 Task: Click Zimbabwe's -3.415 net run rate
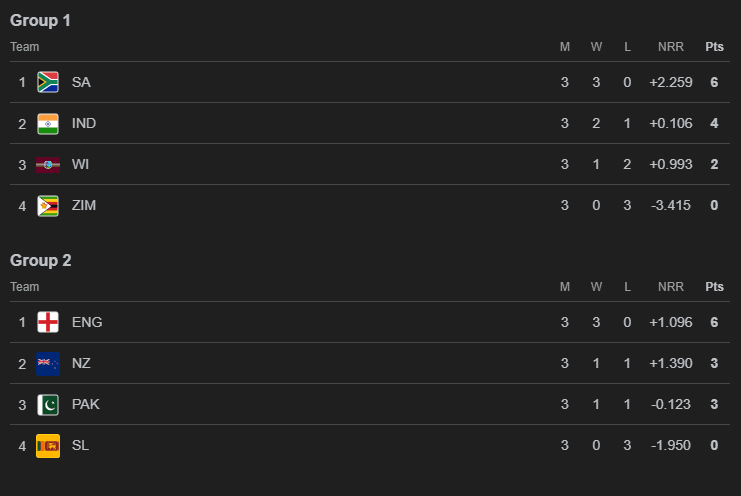point(671,205)
